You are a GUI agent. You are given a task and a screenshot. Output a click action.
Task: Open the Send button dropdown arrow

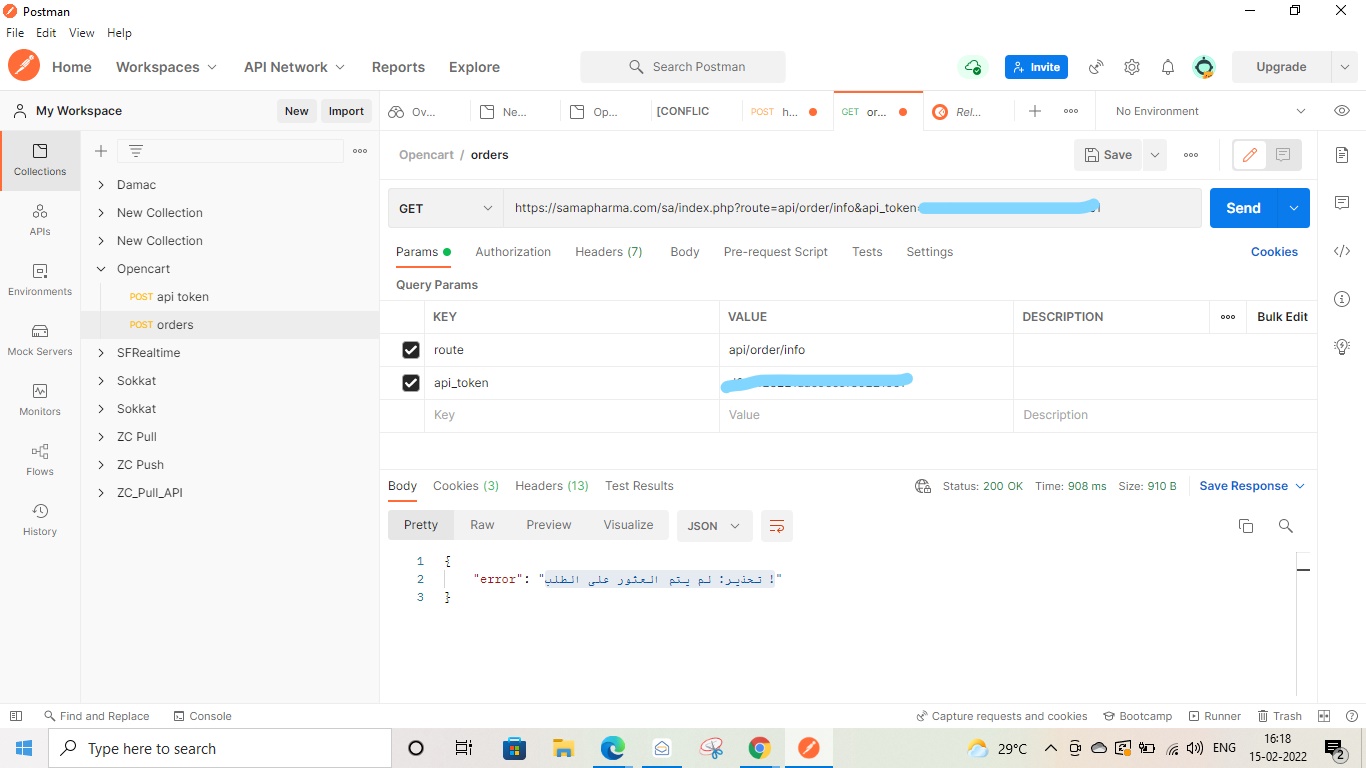pyautogui.click(x=1294, y=208)
